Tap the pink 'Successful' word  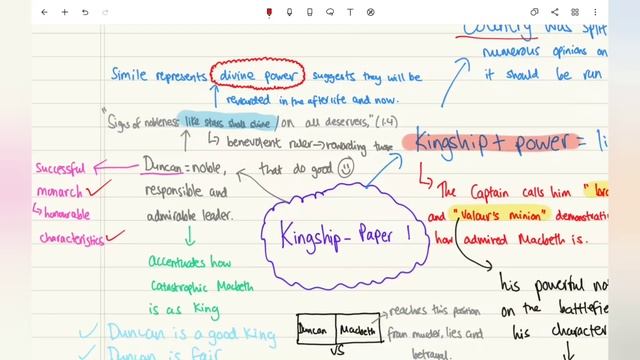(x=60, y=168)
